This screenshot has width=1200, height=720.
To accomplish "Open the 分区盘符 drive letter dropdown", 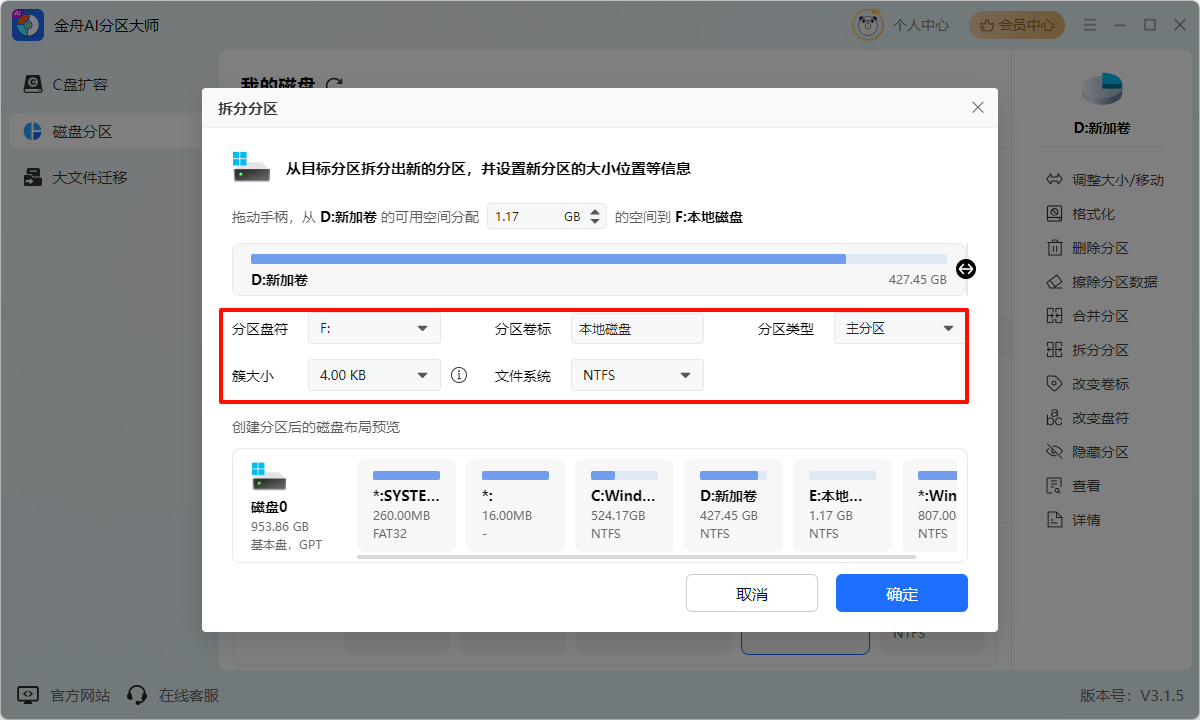I will click(x=373, y=327).
